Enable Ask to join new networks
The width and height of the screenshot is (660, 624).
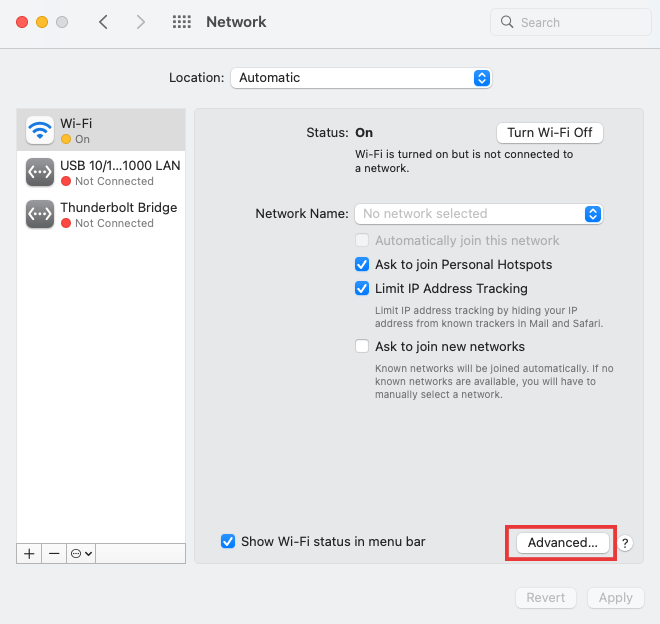pos(362,347)
